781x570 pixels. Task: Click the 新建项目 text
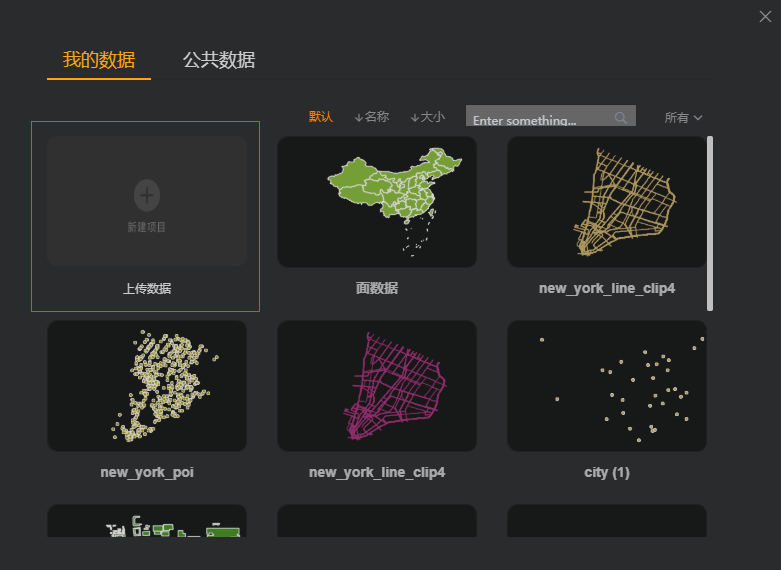click(x=146, y=227)
